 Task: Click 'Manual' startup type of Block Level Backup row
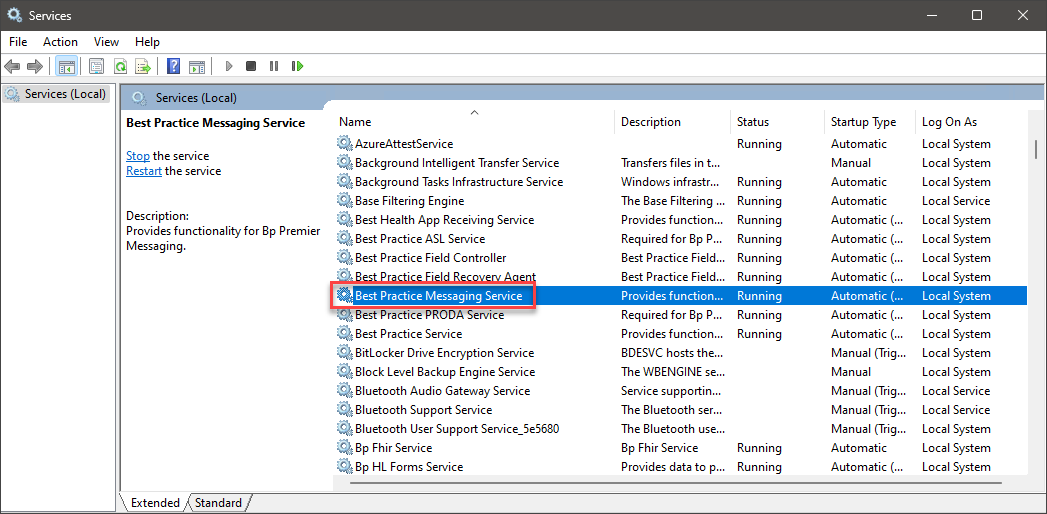pos(851,372)
